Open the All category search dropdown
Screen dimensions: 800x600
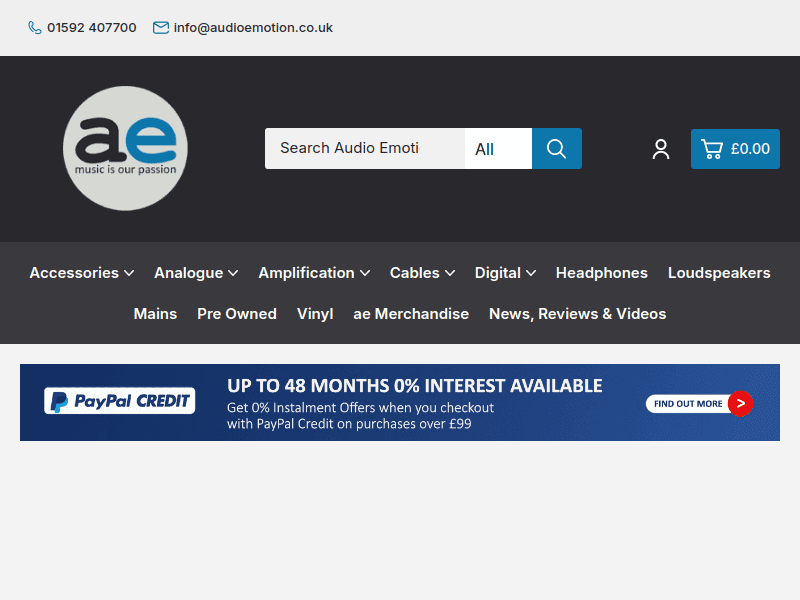pos(497,149)
